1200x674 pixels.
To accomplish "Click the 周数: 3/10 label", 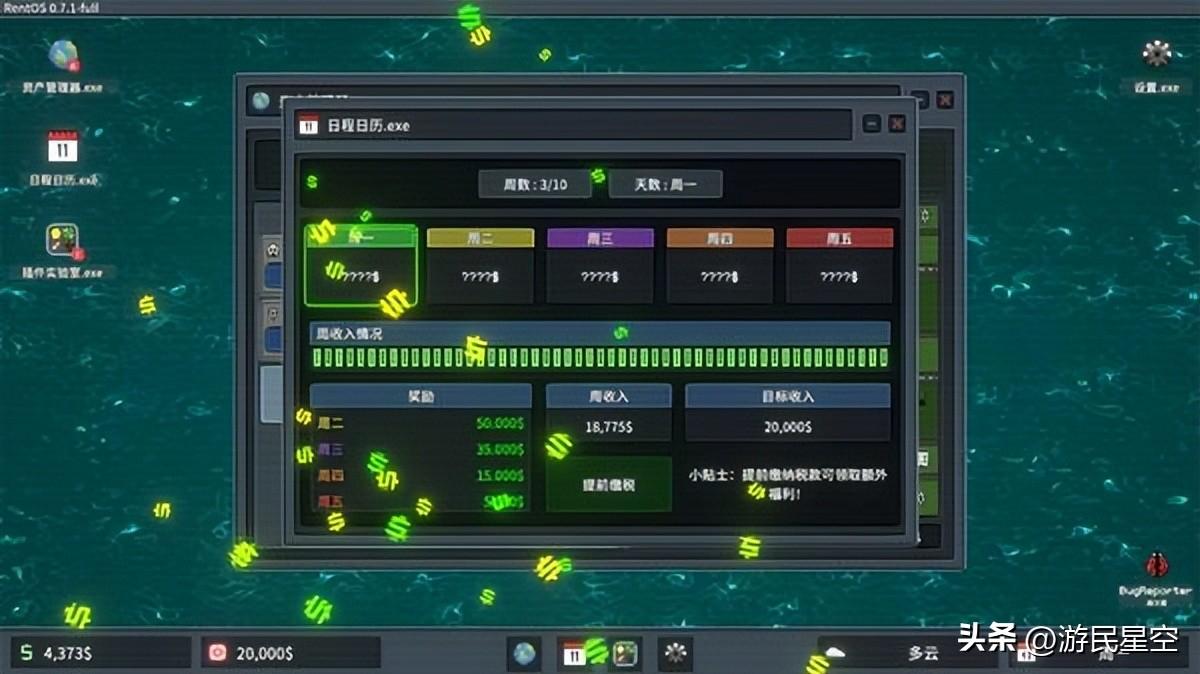I will (x=535, y=185).
